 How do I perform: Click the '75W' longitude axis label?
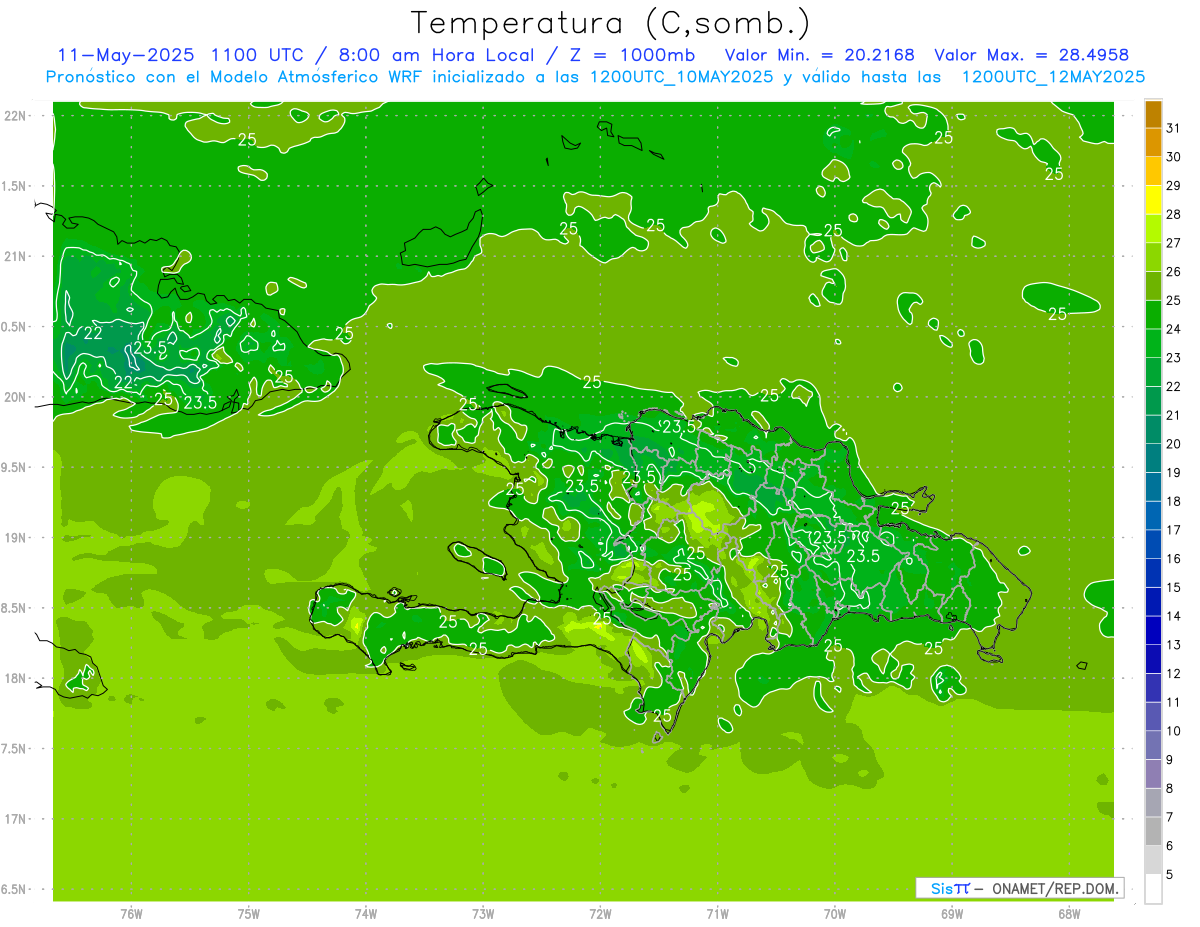tap(249, 913)
